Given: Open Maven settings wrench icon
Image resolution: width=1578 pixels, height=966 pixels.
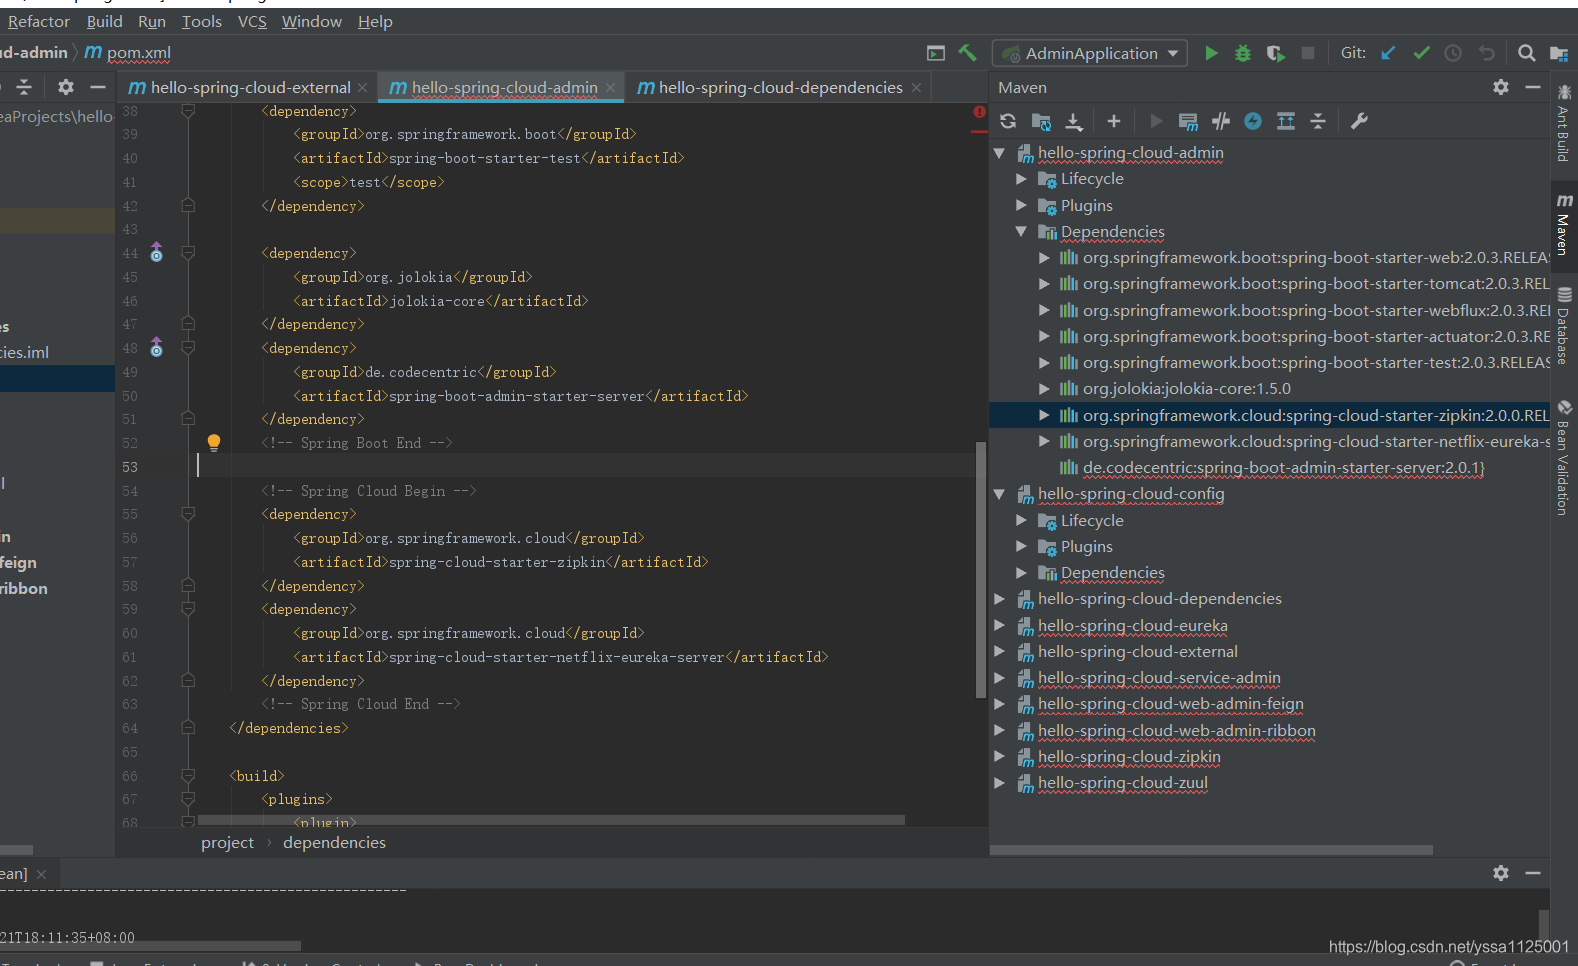Looking at the screenshot, I should tap(1359, 121).
